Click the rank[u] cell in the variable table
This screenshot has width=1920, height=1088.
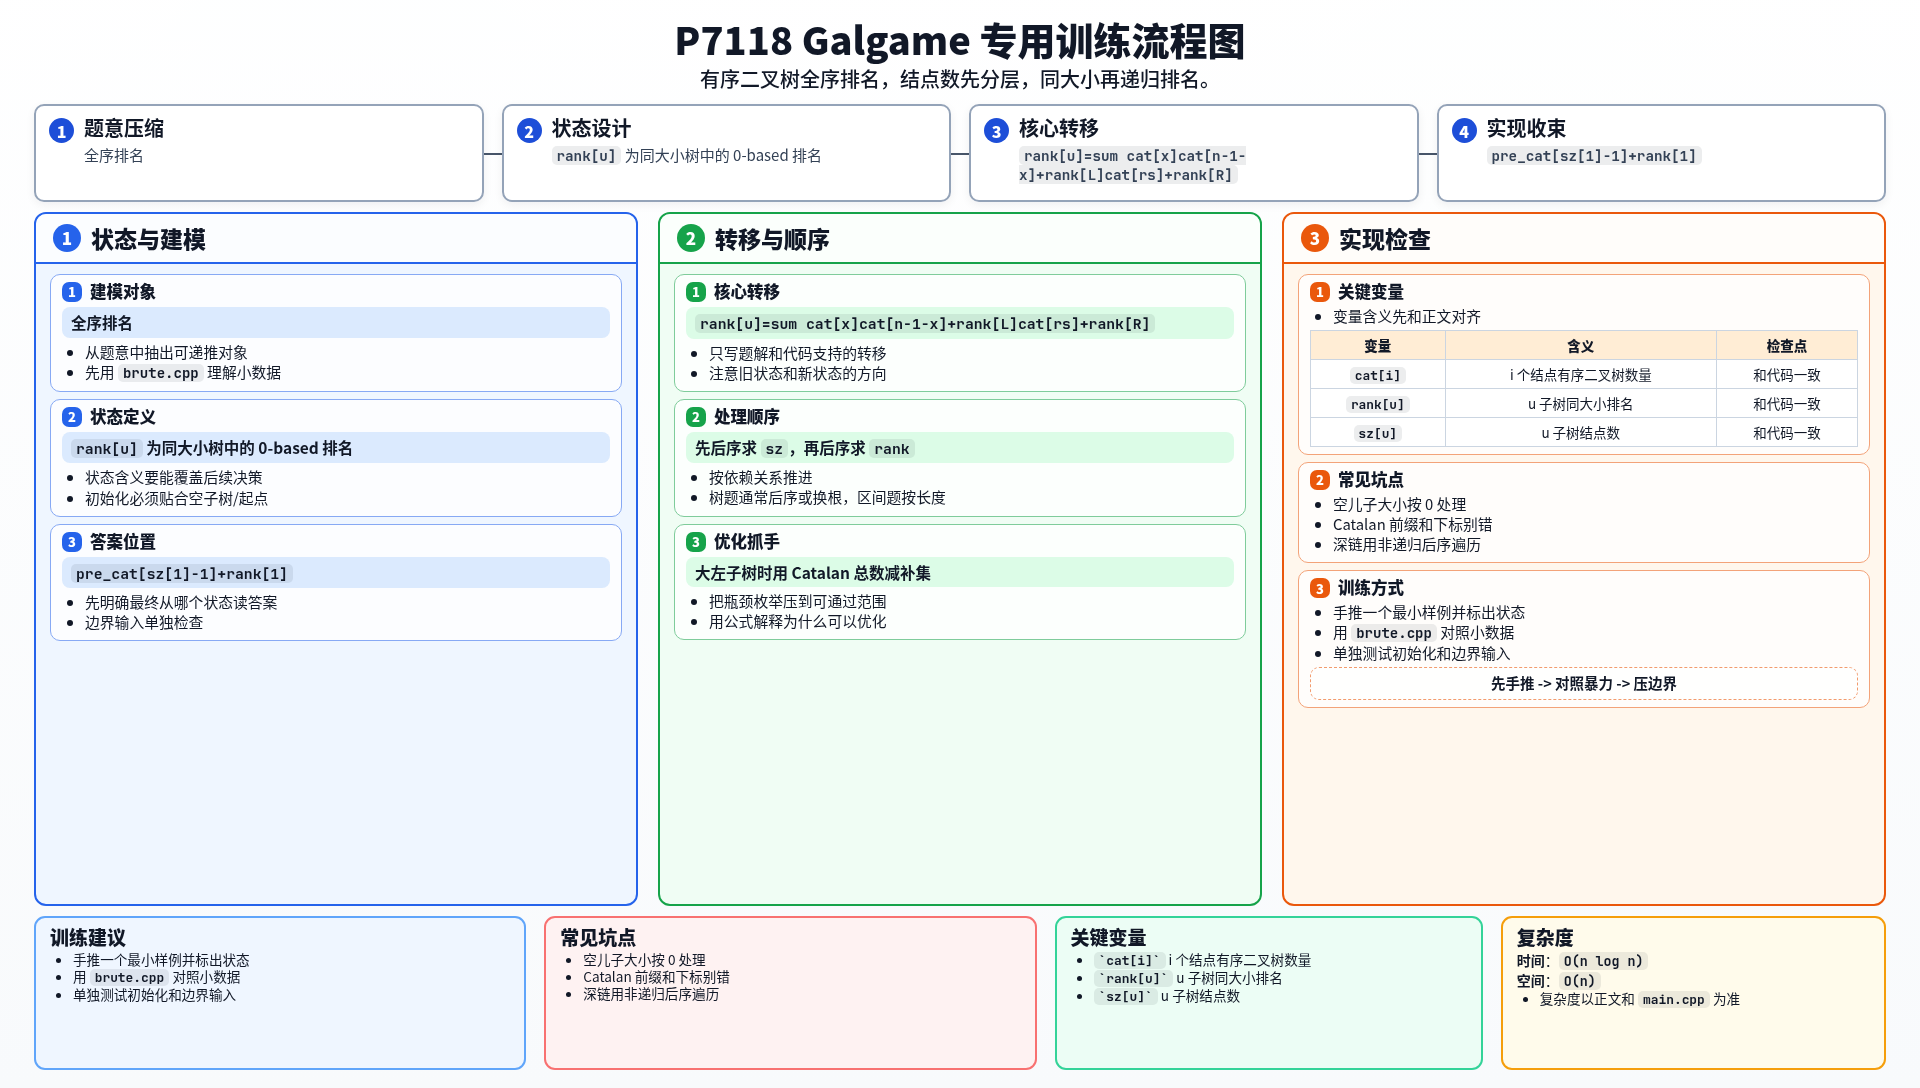point(1378,404)
